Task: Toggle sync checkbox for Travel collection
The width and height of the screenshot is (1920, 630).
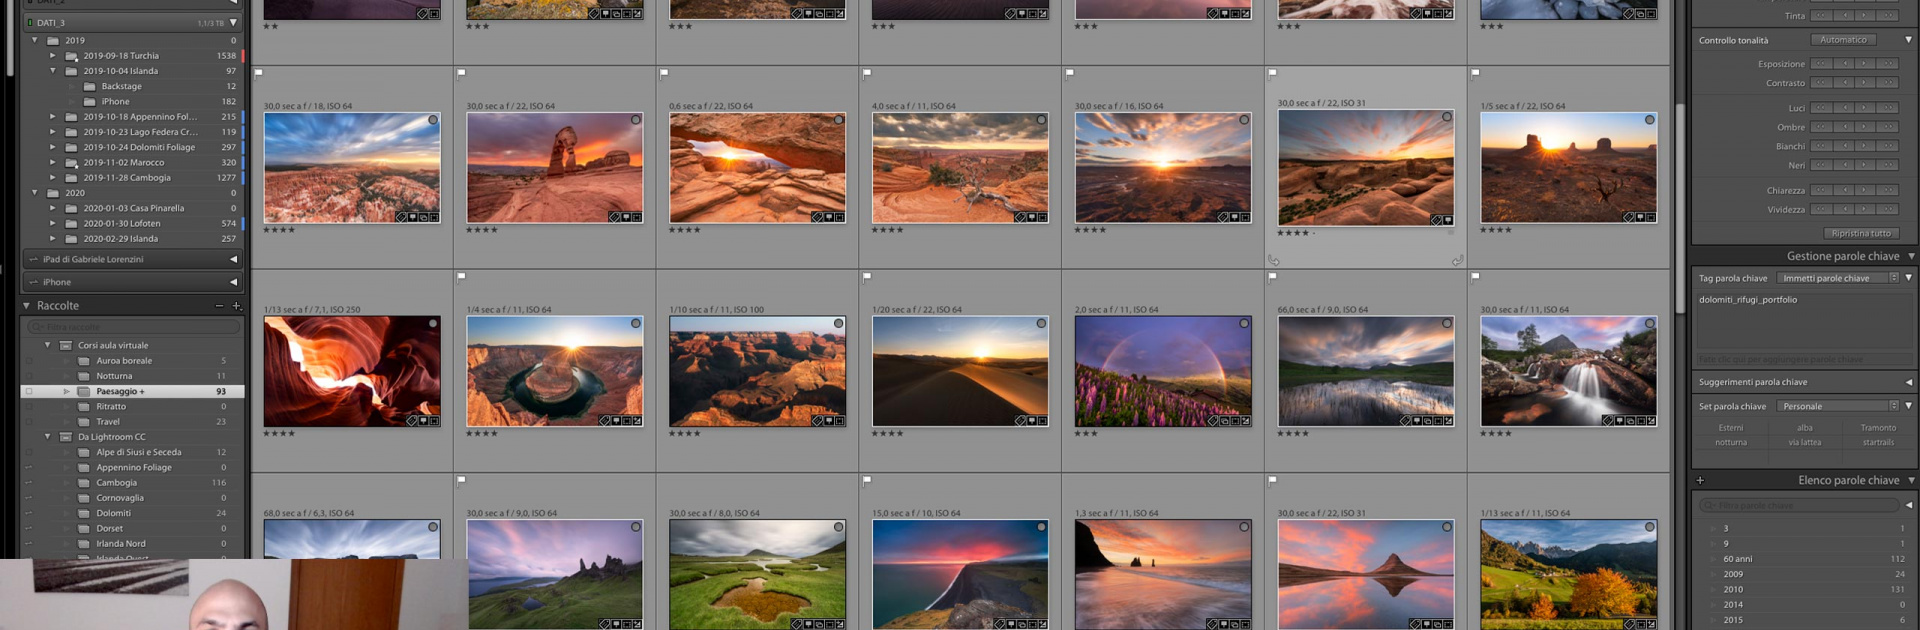Action: tap(29, 422)
